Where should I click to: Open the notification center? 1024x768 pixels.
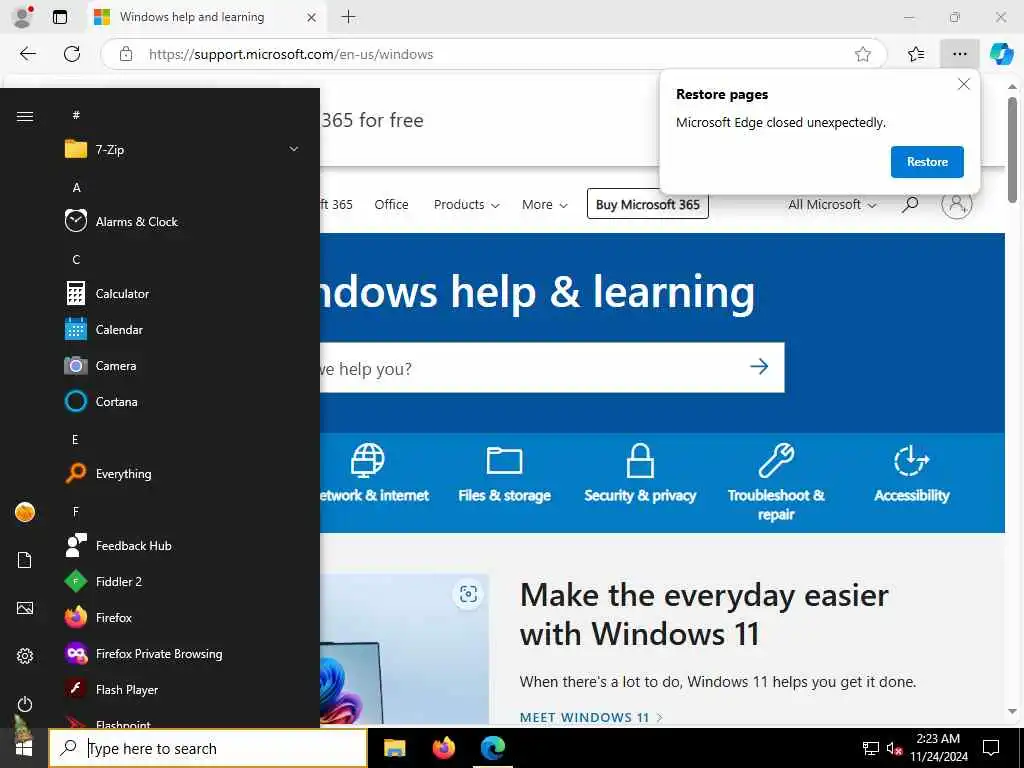(x=991, y=748)
